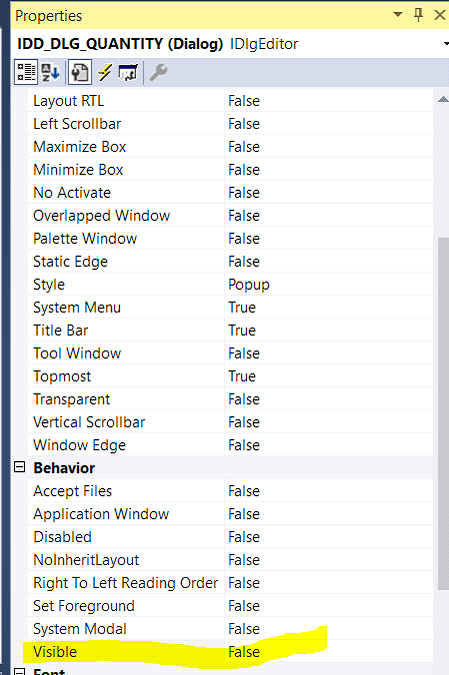Show Property Pages icon
Viewport: 449px width, 675px height.
click(79, 72)
